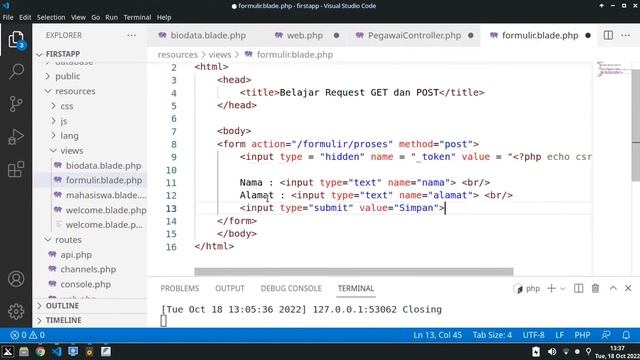Select the formulir.blade.php editor tab
The image size is (640, 360).
tap(539, 36)
